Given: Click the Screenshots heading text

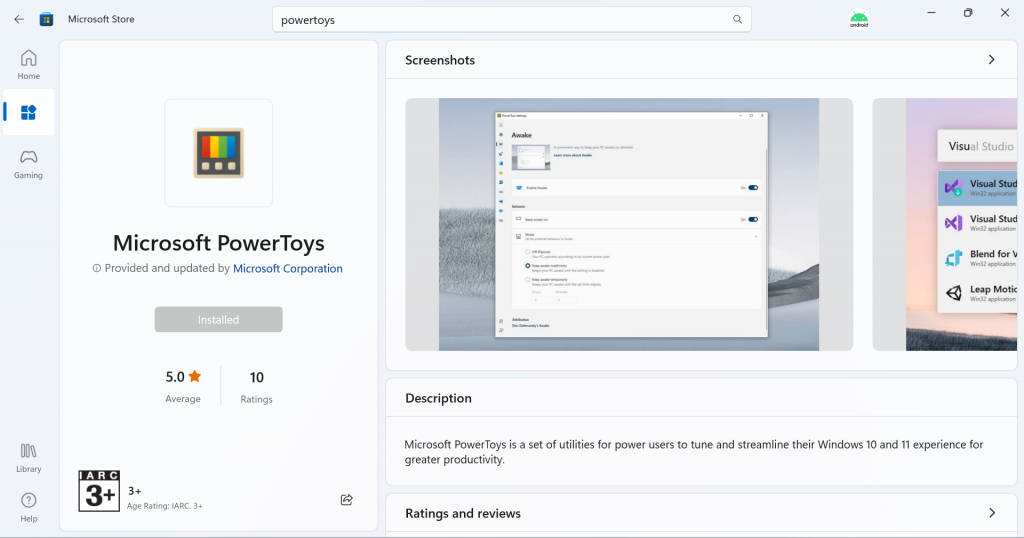Looking at the screenshot, I should [440, 60].
